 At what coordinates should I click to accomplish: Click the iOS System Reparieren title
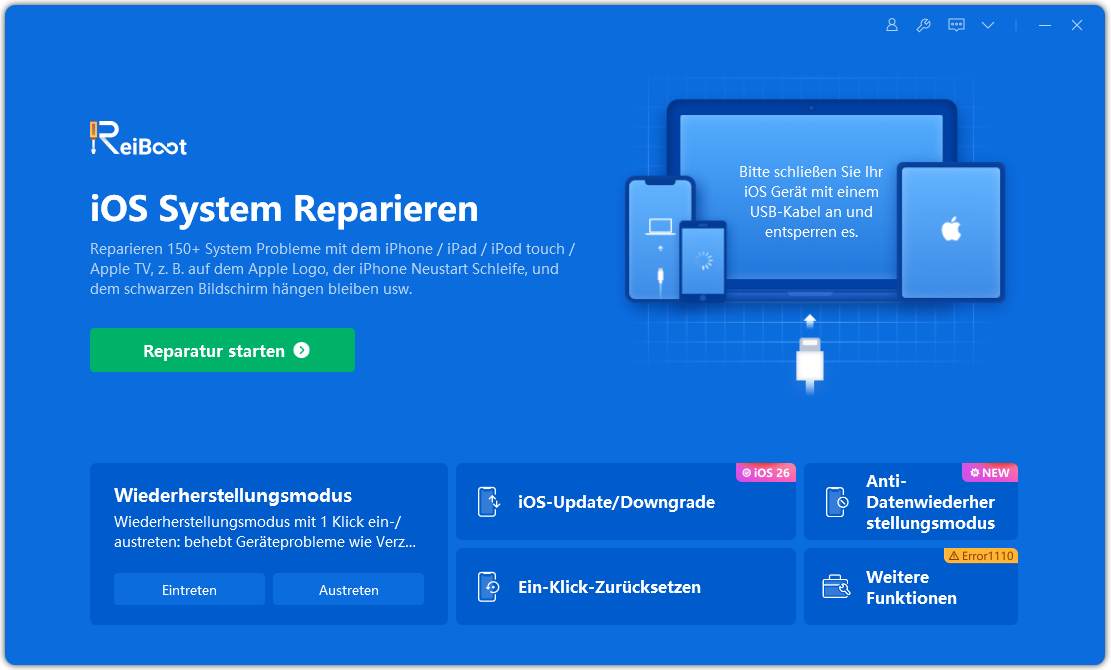point(284,209)
